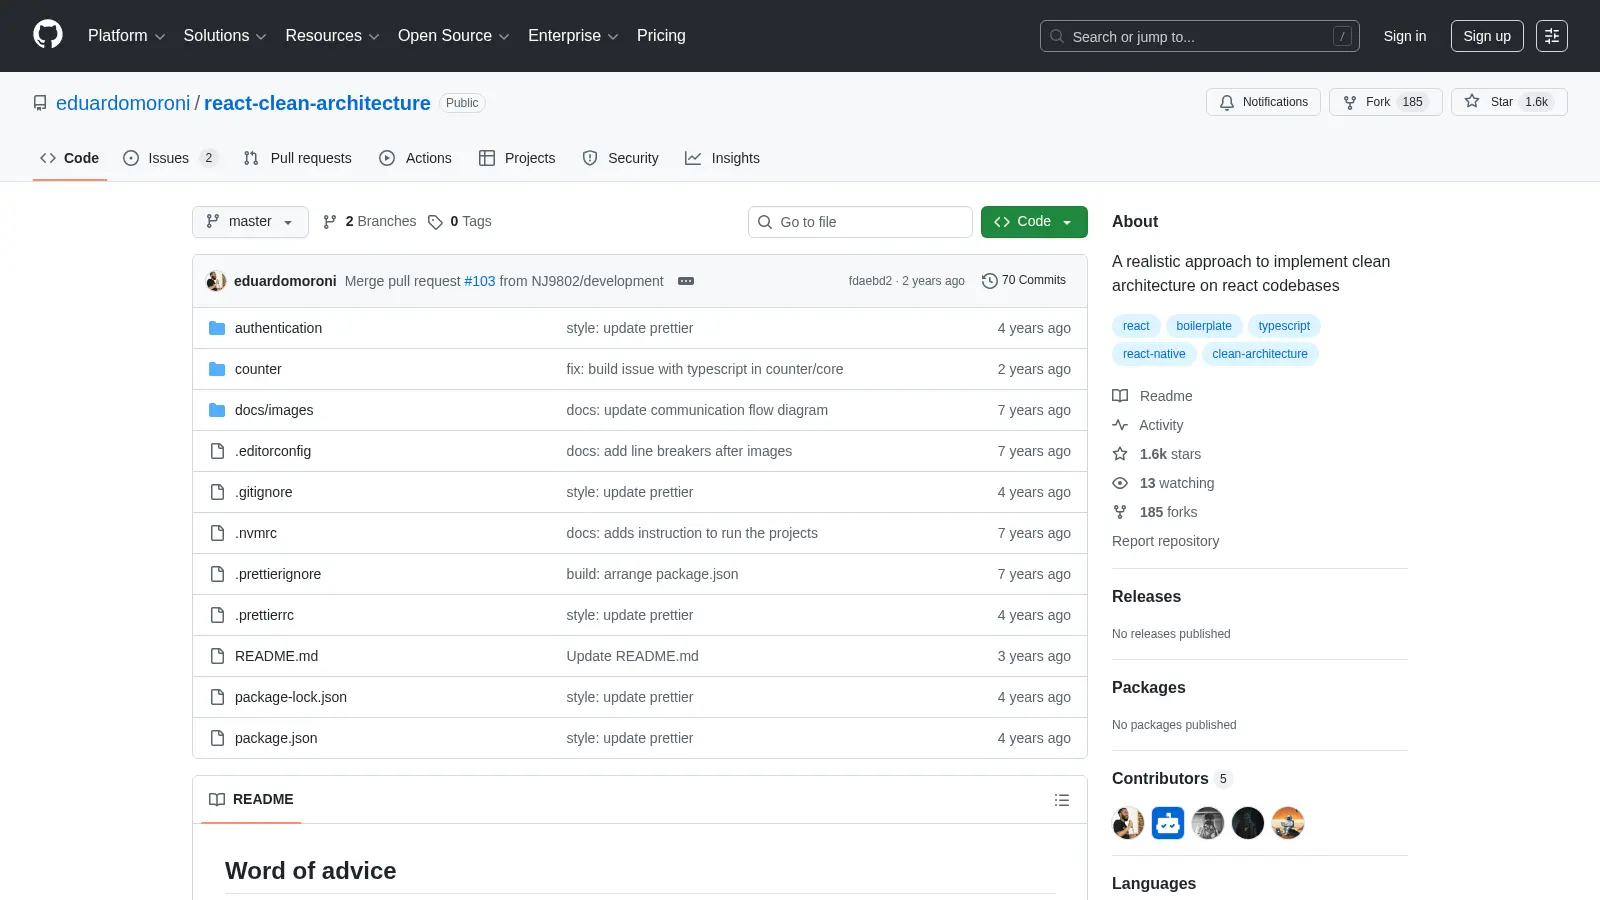Open the .prettierrc file
Viewport: 1600px width, 900px height.
(x=264, y=615)
